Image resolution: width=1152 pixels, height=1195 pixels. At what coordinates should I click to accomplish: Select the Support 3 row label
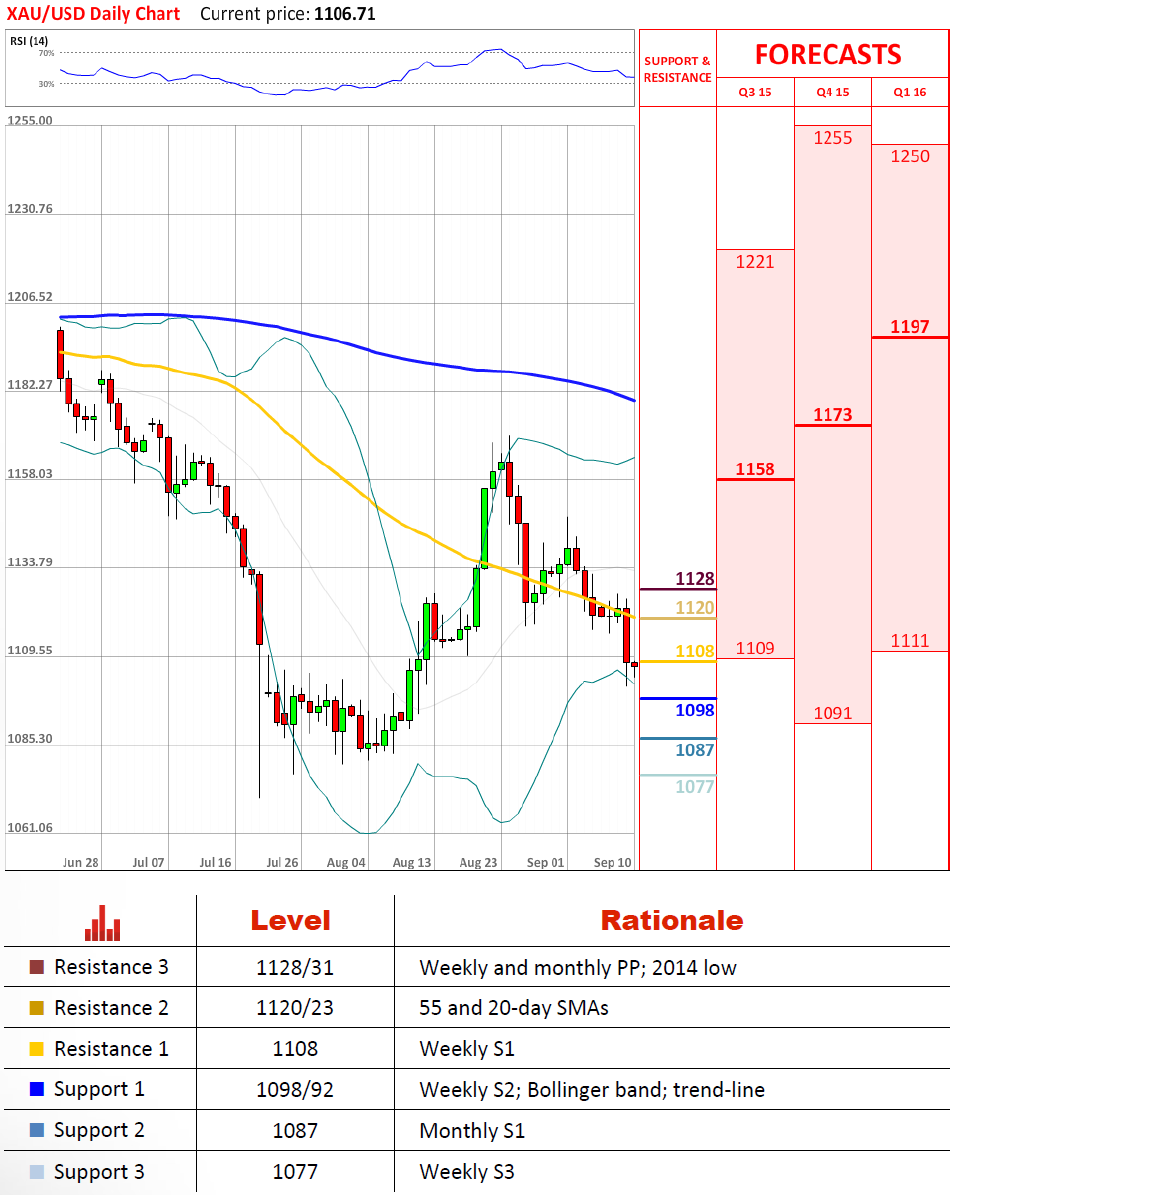[x=99, y=1172]
